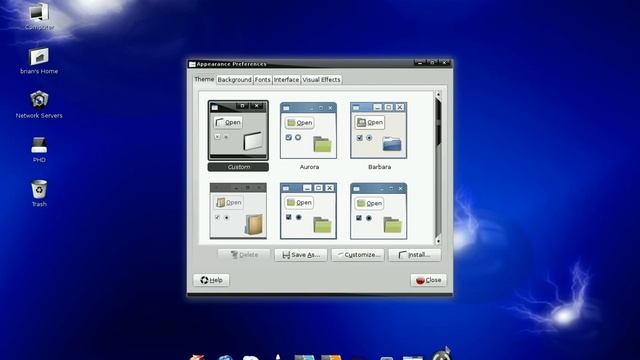Switch to the Theme tab
640x360 pixels.
[x=204, y=79]
